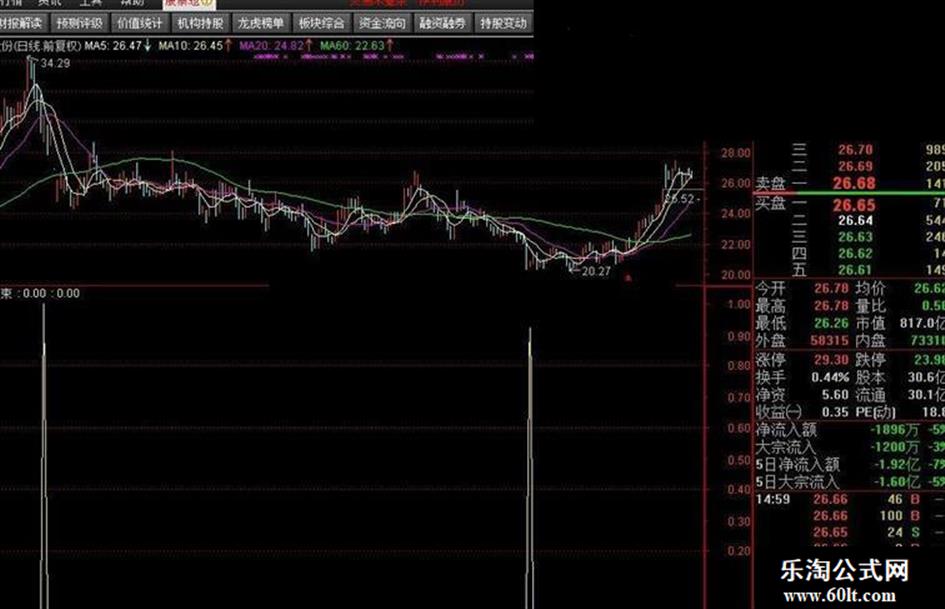945x609 pixels.
Task: Click the 净流入额 row
Action: coord(850,430)
